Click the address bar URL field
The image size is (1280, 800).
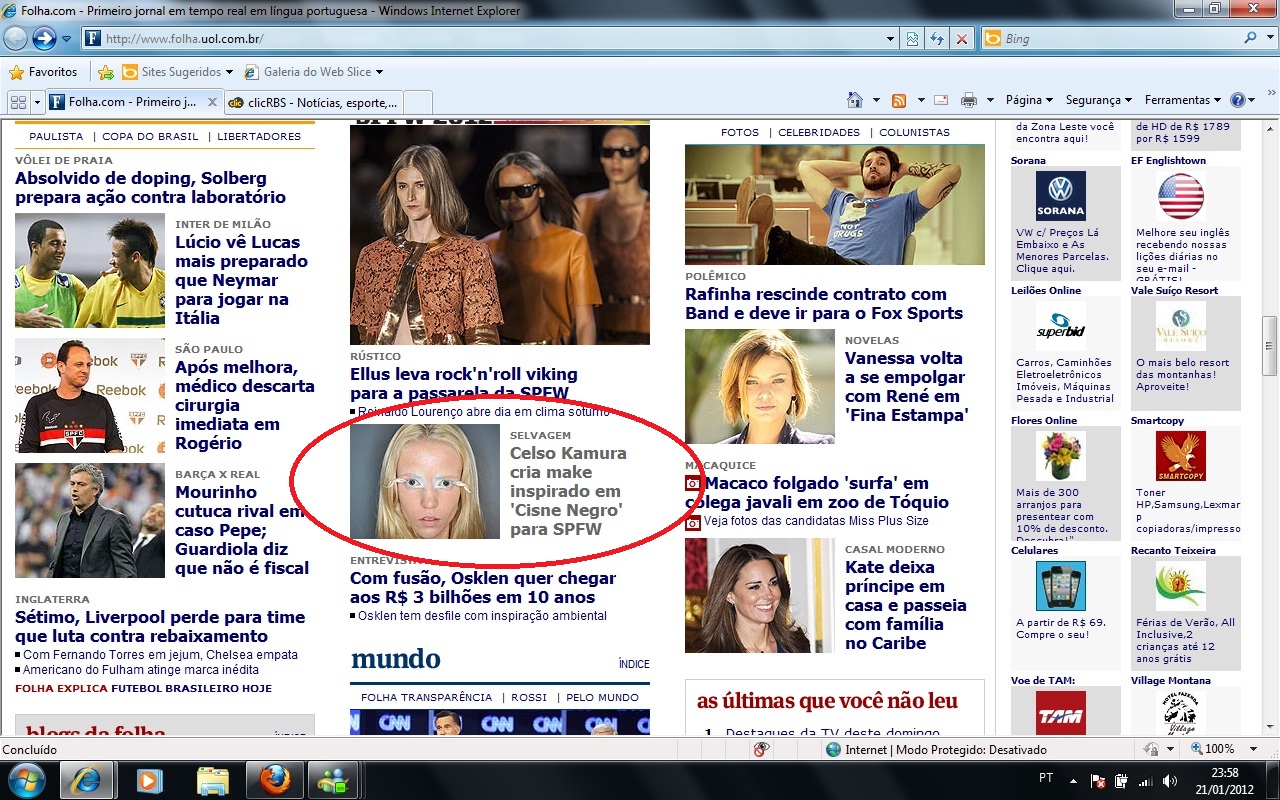(490, 39)
